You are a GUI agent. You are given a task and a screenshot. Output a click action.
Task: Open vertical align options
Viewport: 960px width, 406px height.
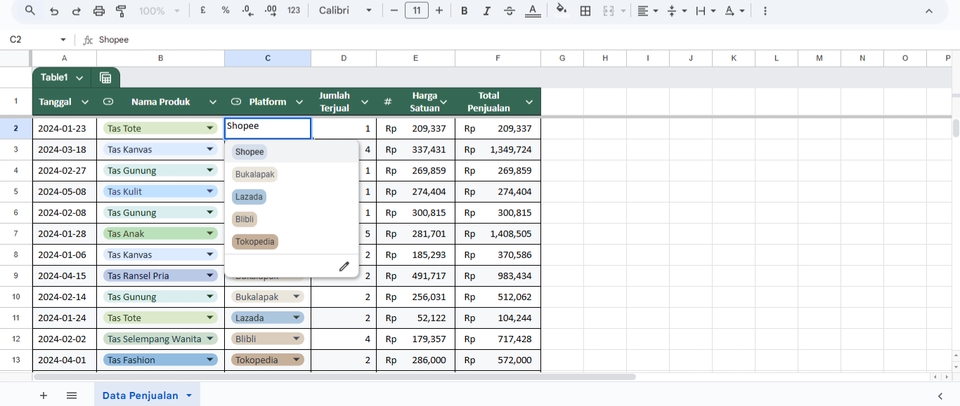click(676, 11)
